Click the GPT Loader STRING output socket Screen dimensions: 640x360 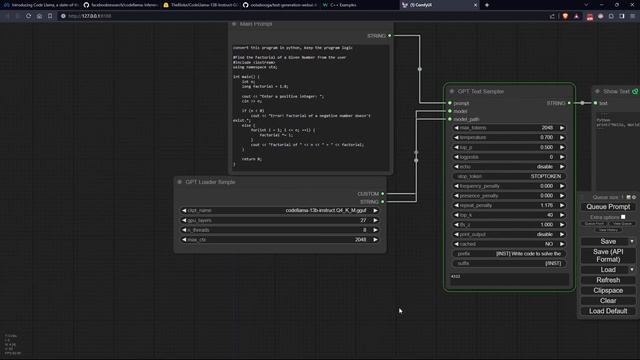[382, 202]
